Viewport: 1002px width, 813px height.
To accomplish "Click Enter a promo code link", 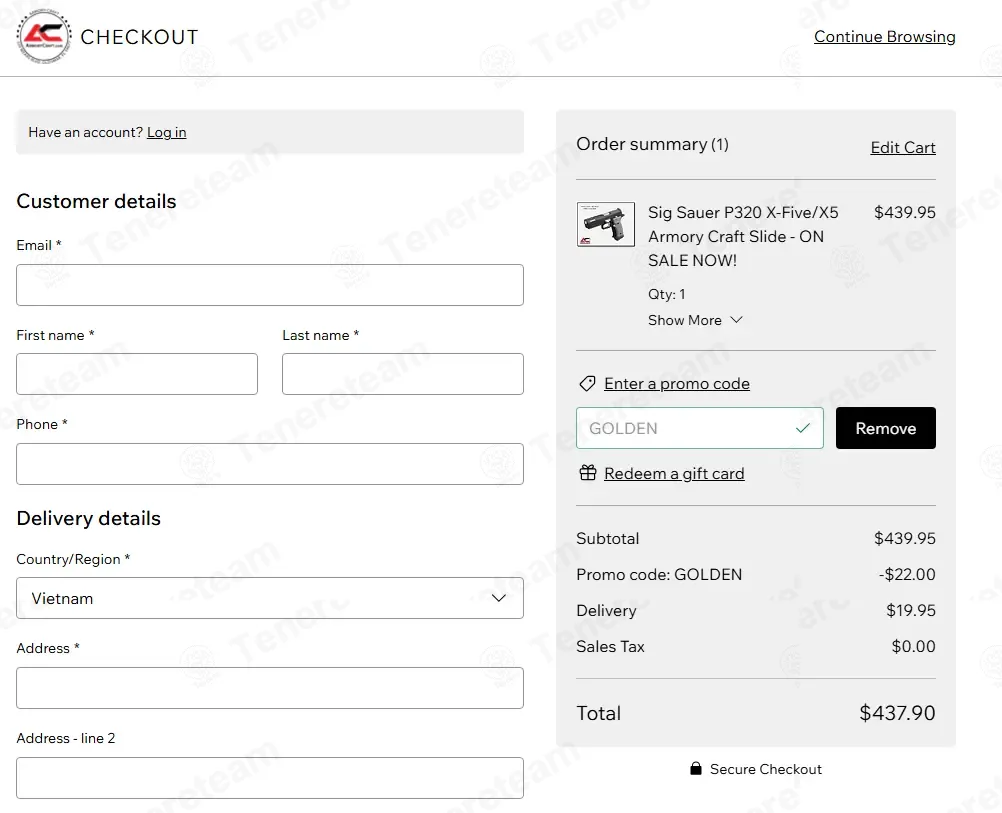I will tap(676, 384).
